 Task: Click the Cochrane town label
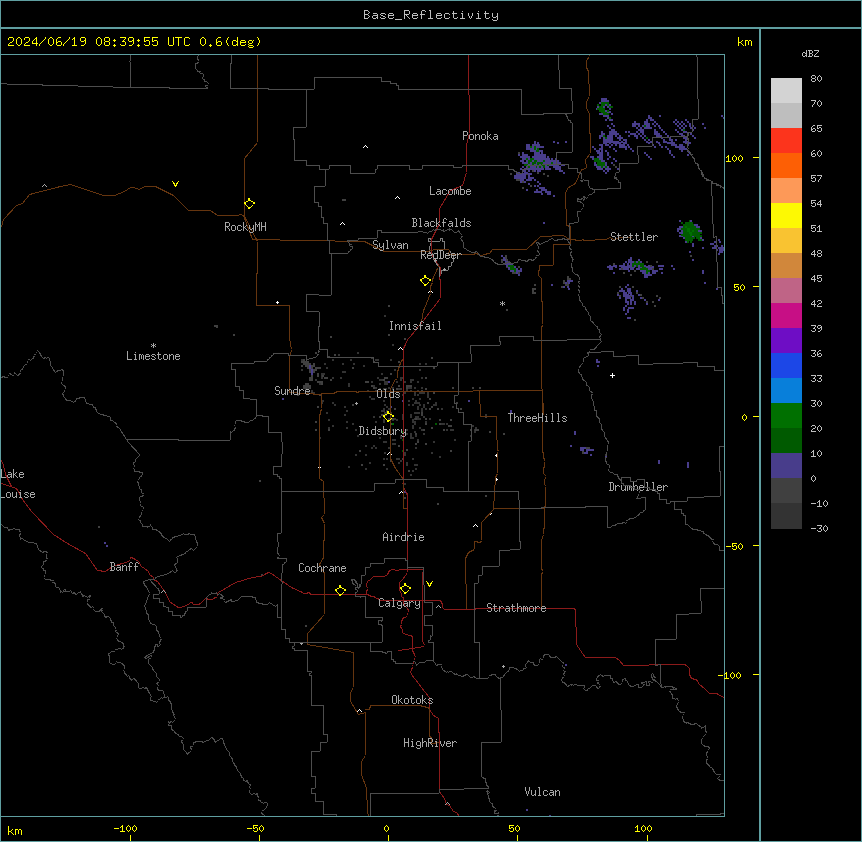coord(322,568)
